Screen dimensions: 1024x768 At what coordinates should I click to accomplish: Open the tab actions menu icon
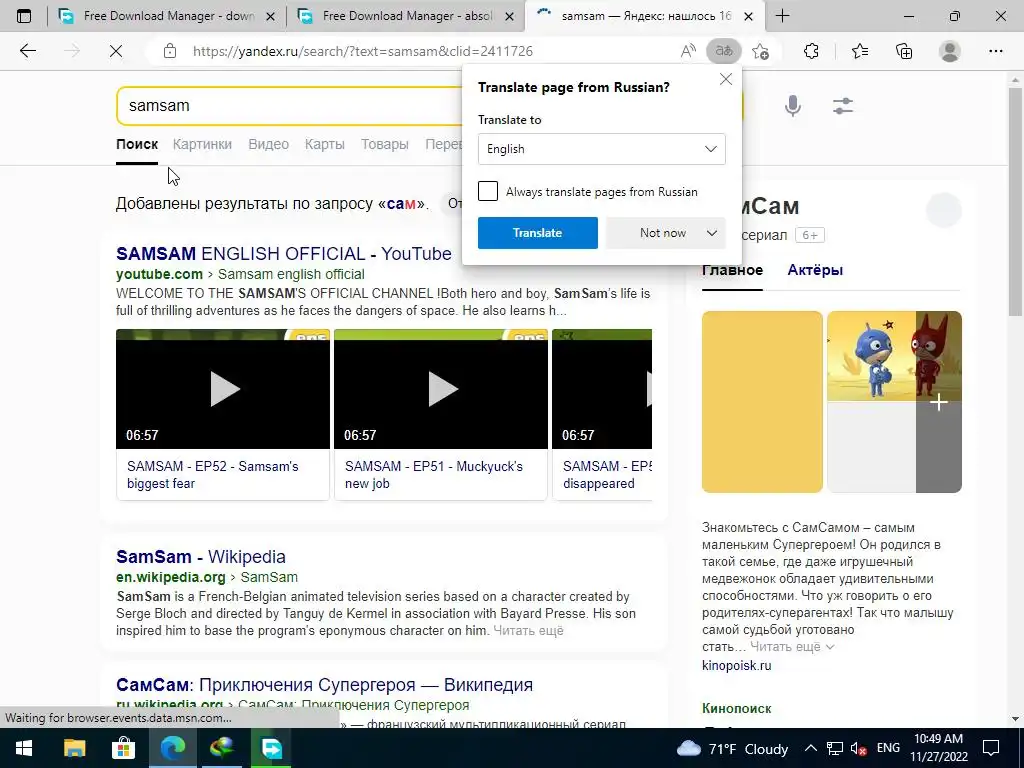coord(24,16)
